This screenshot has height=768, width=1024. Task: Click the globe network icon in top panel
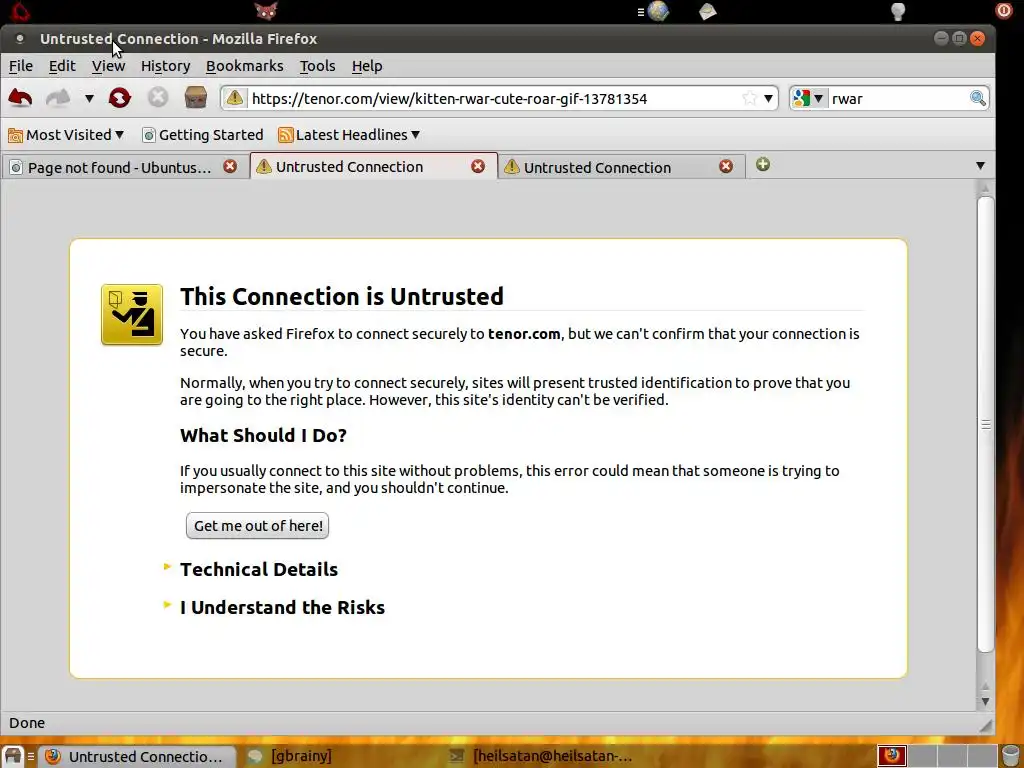658,11
